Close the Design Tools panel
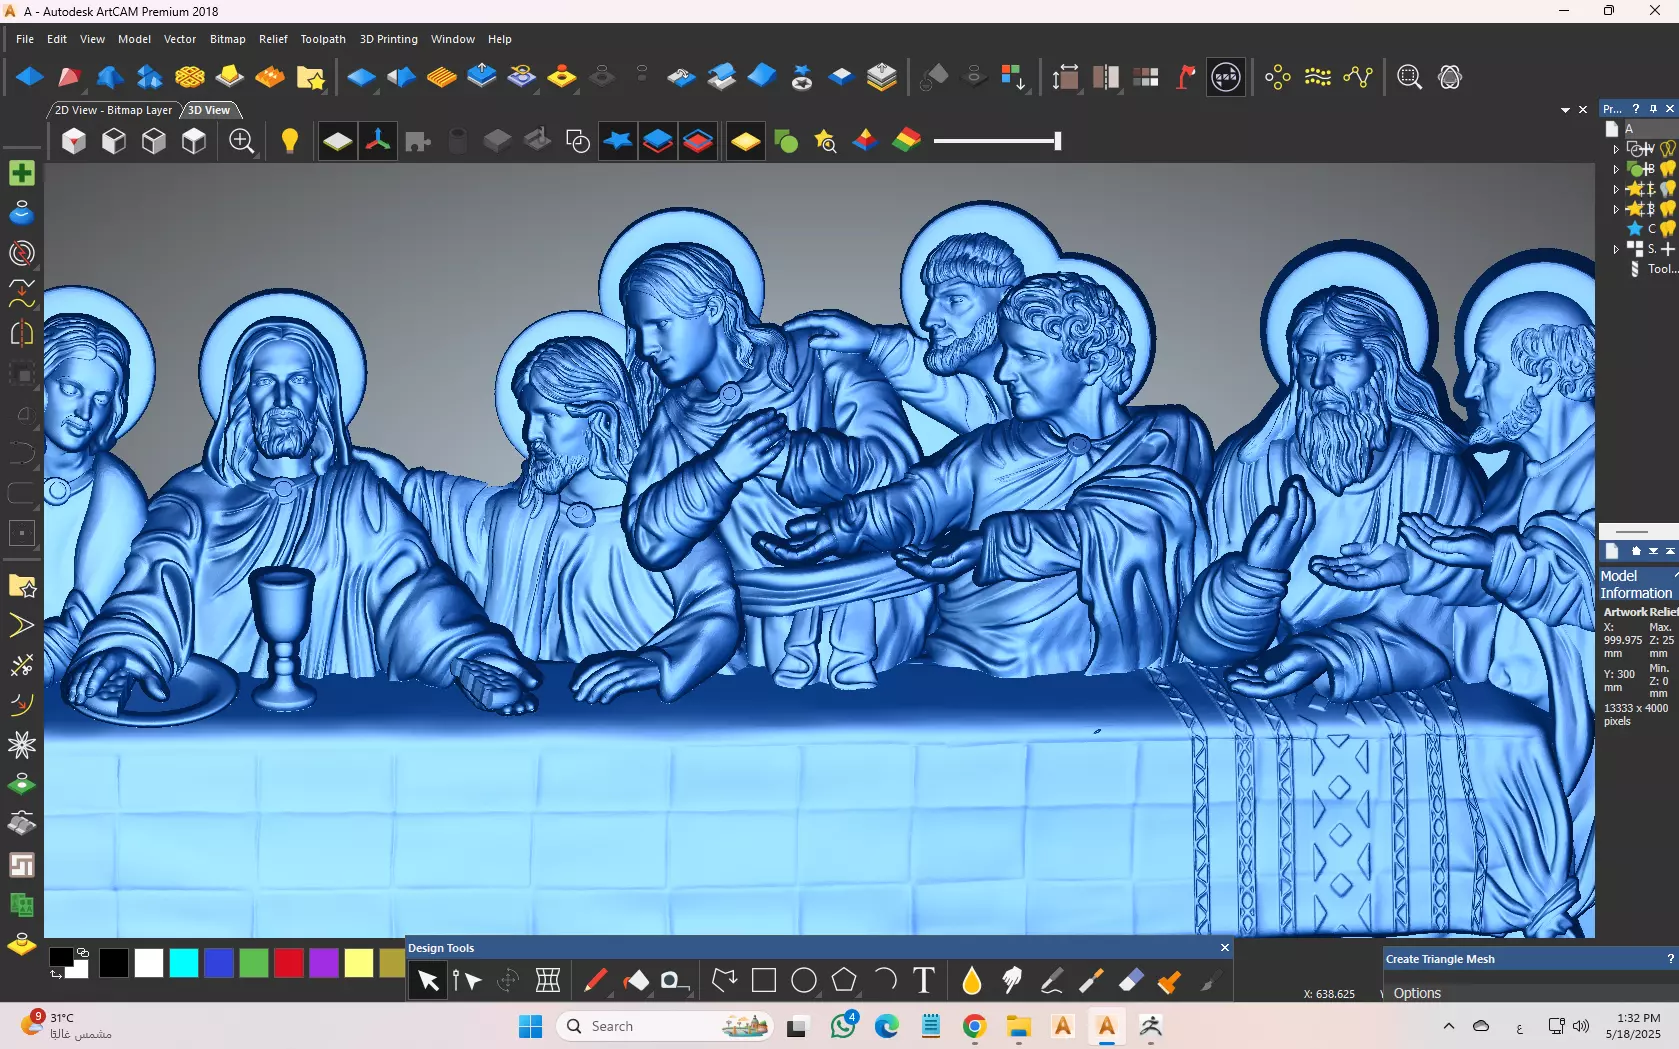The height and width of the screenshot is (1049, 1679). point(1225,948)
